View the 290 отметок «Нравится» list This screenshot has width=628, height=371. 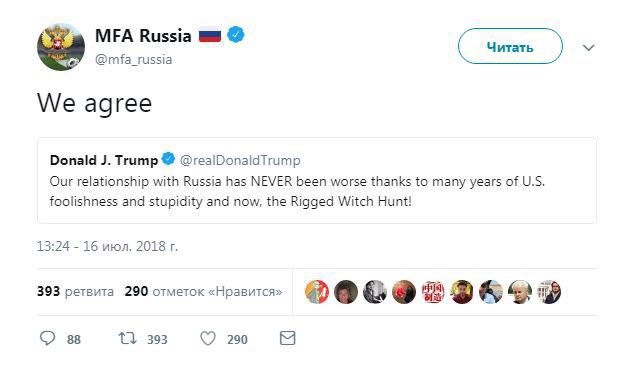click(x=203, y=291)
